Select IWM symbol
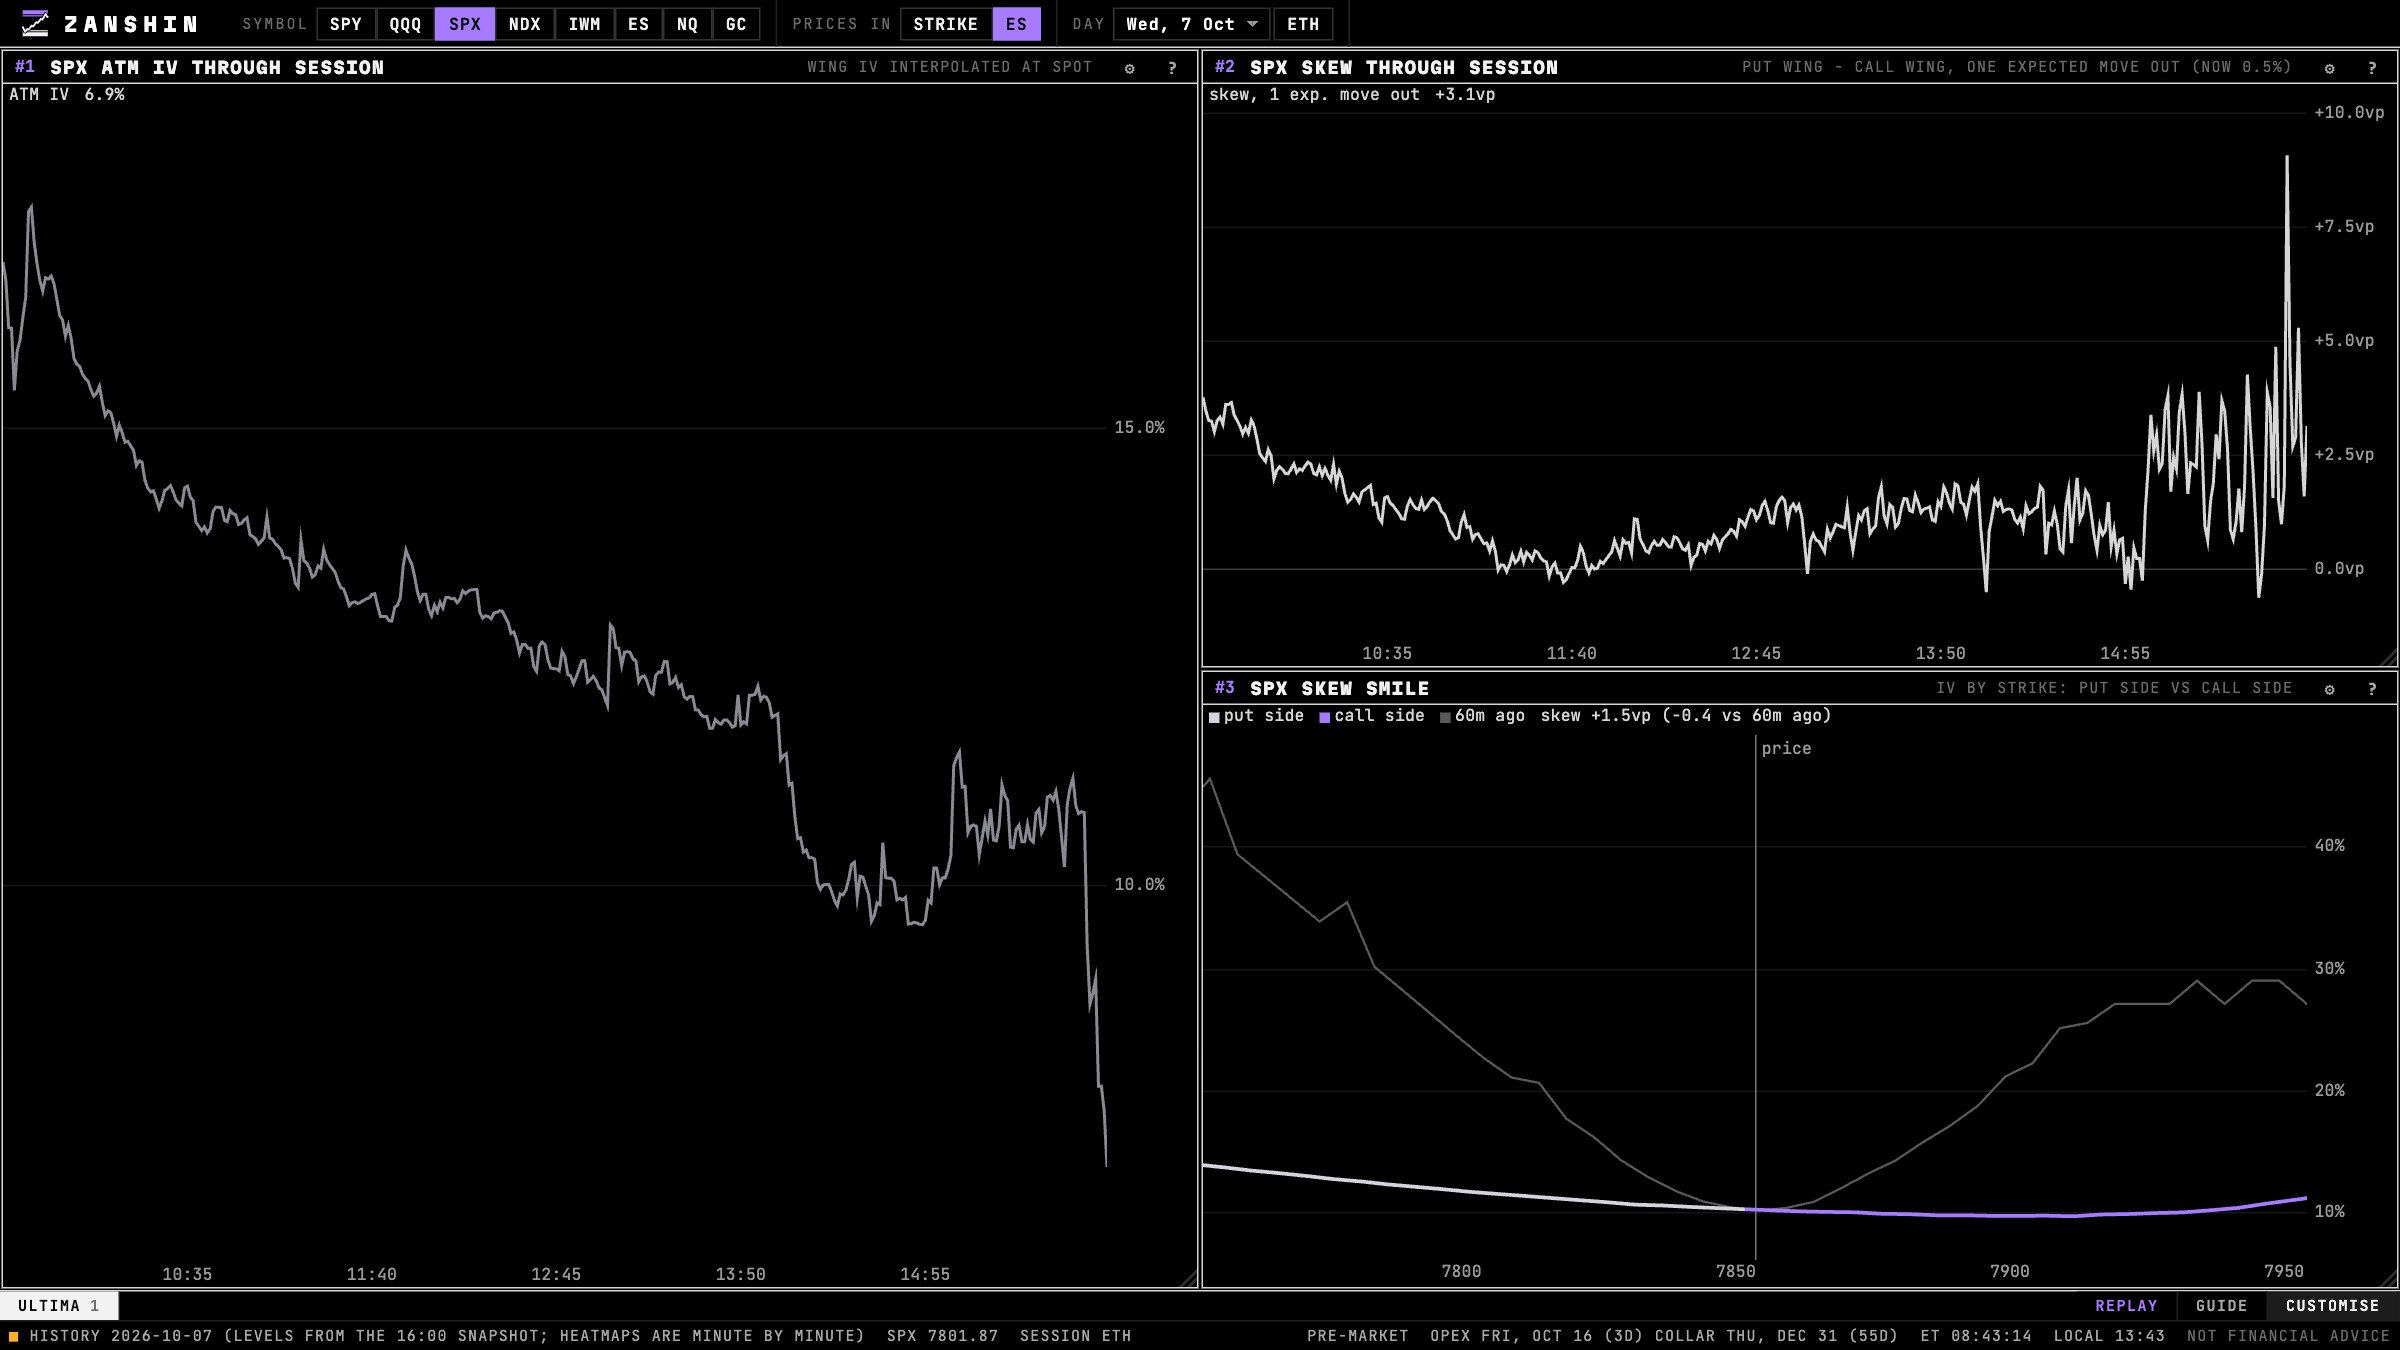Viewport: 2400px width, 1350px height. pyautogui.click(x=585, y=24)
